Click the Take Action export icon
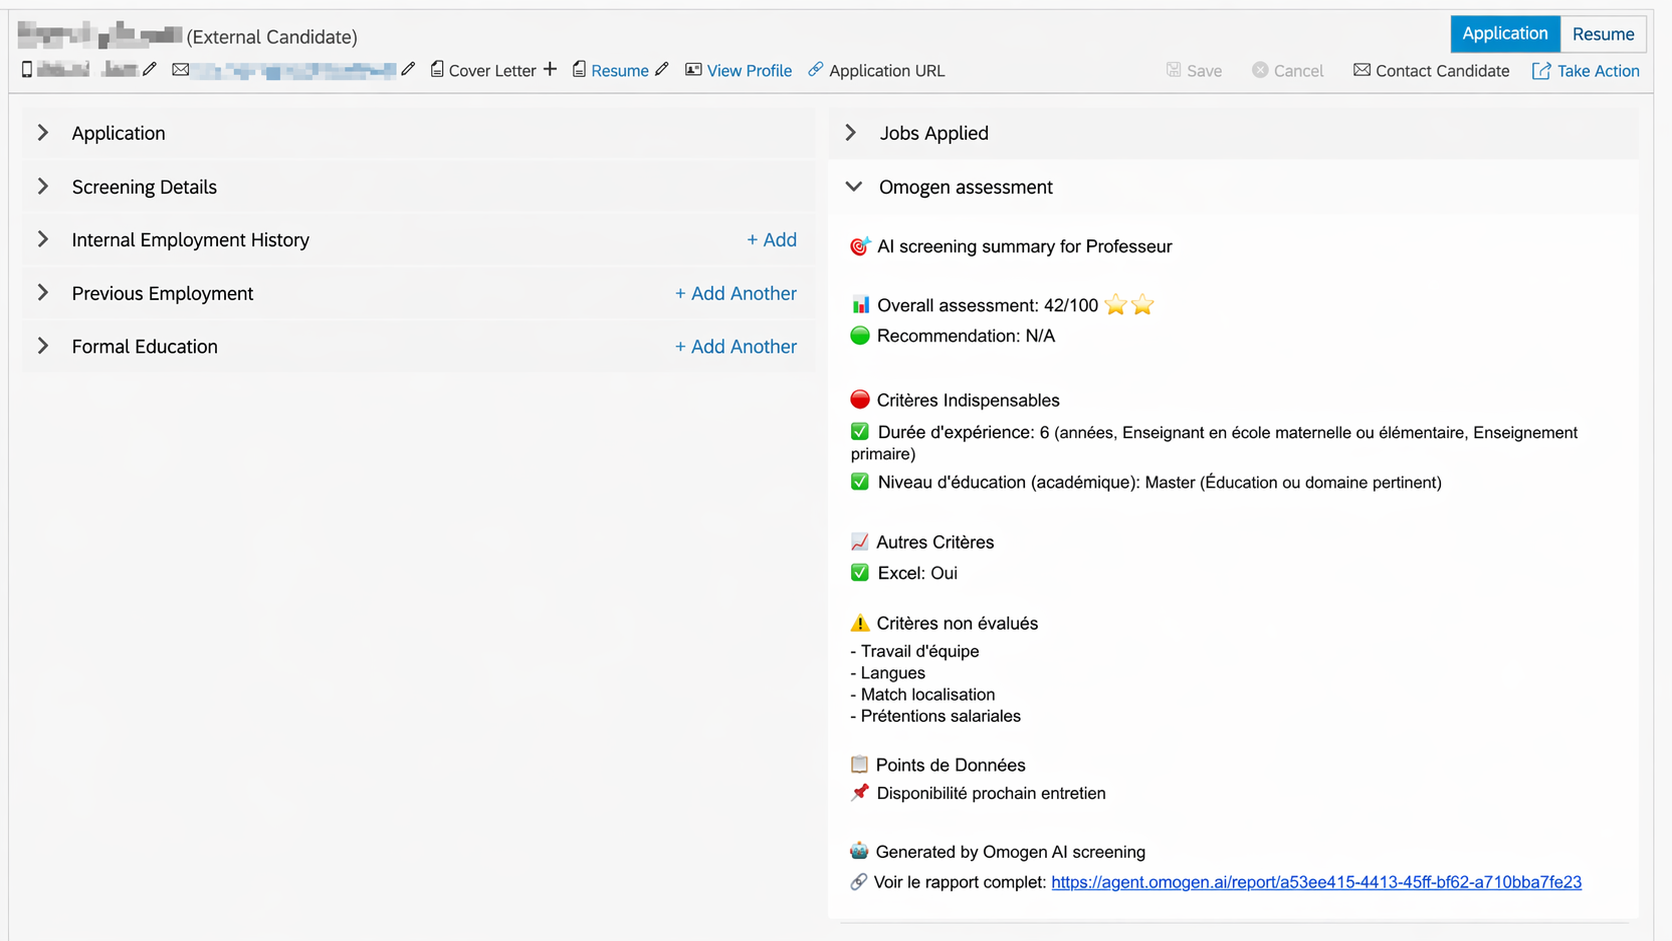The width and height of the screenshot is (1672, 941). [x=1541, y=70]
